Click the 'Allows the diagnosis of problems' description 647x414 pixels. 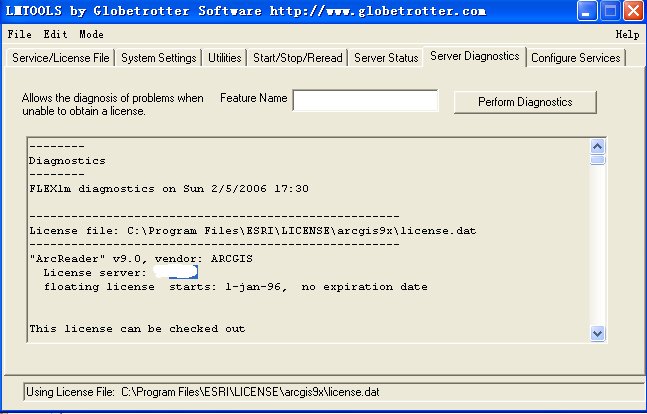point(113,104)
